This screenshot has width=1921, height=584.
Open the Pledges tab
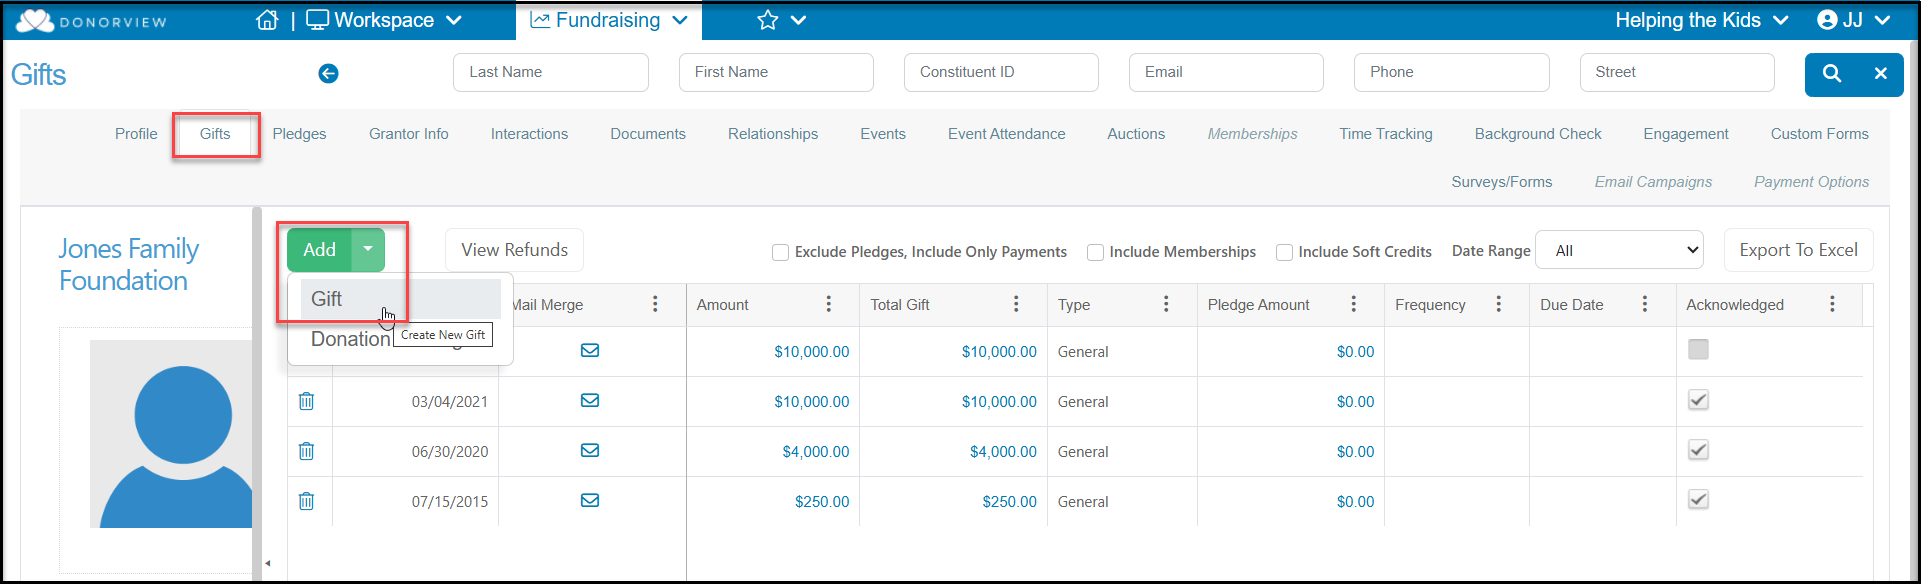coord(299,134)
